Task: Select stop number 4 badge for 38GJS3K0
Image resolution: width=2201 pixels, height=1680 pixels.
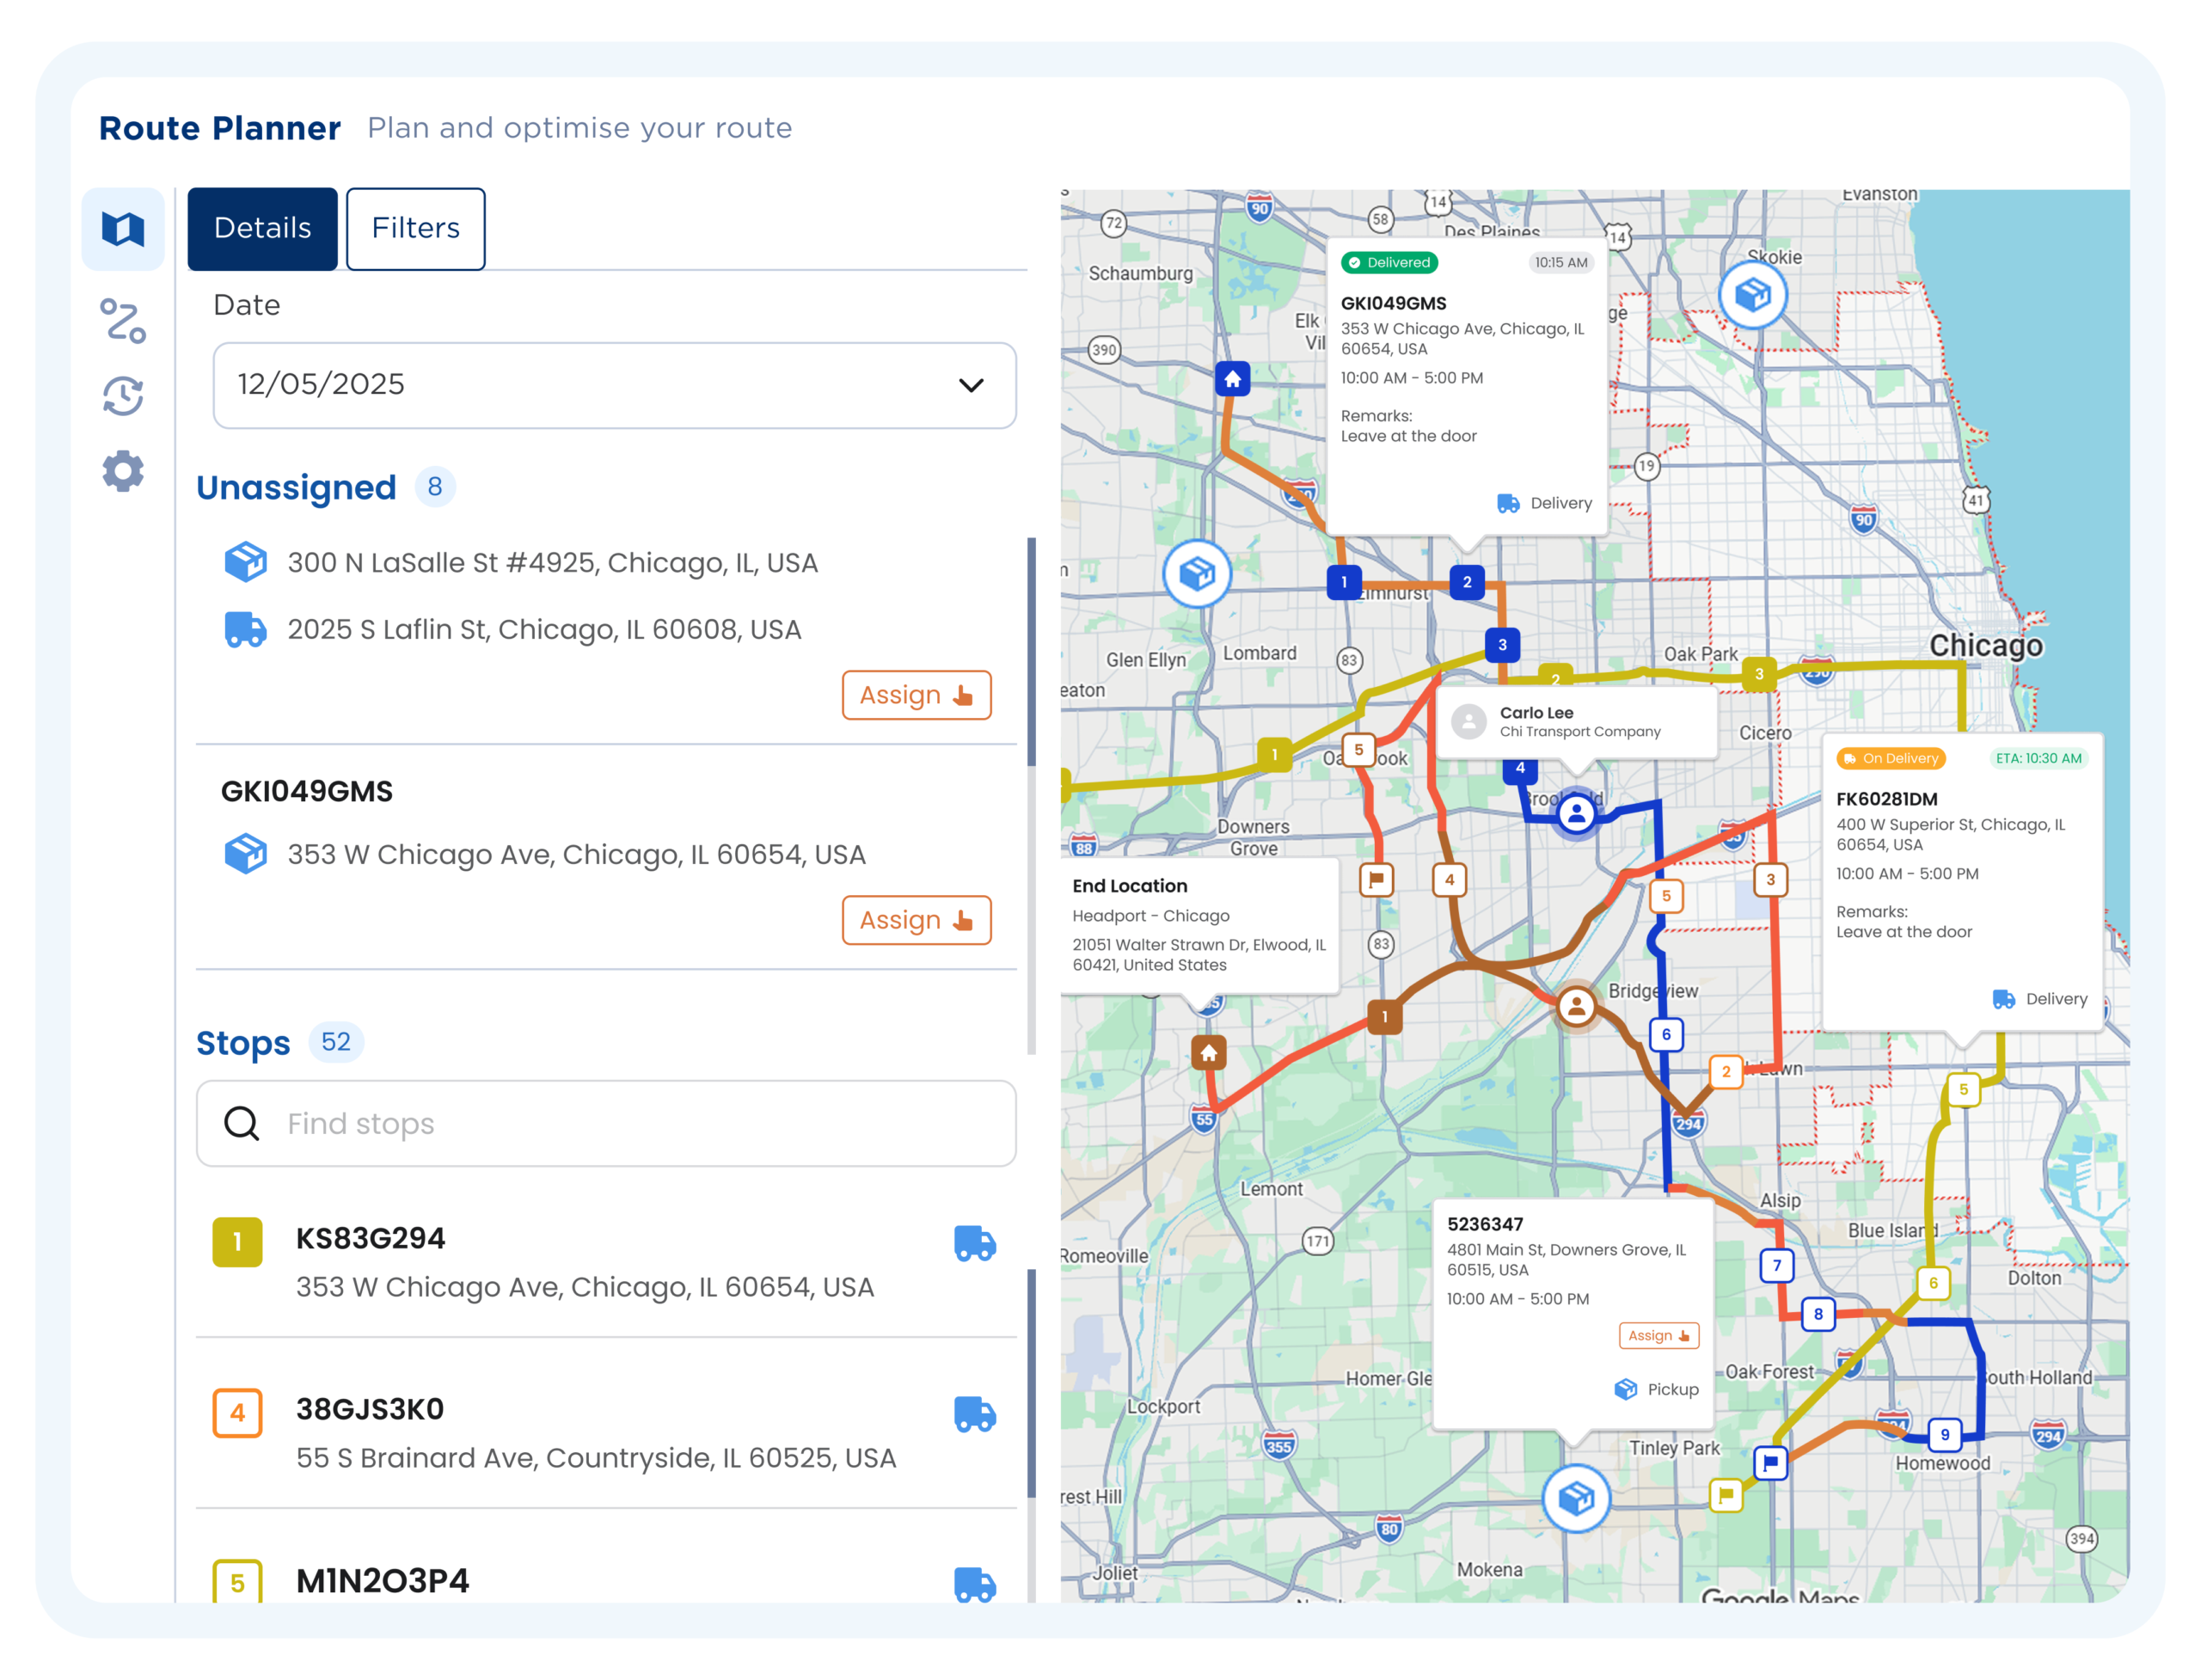Action: 237,1413
